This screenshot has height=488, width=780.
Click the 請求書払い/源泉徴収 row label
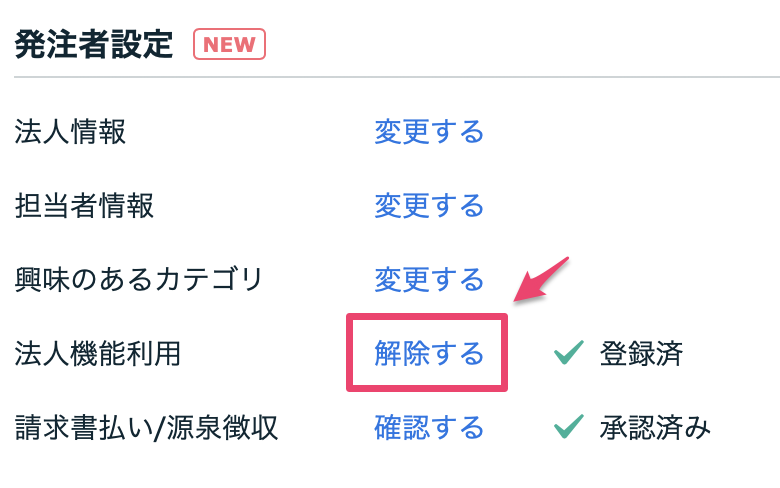146,429
